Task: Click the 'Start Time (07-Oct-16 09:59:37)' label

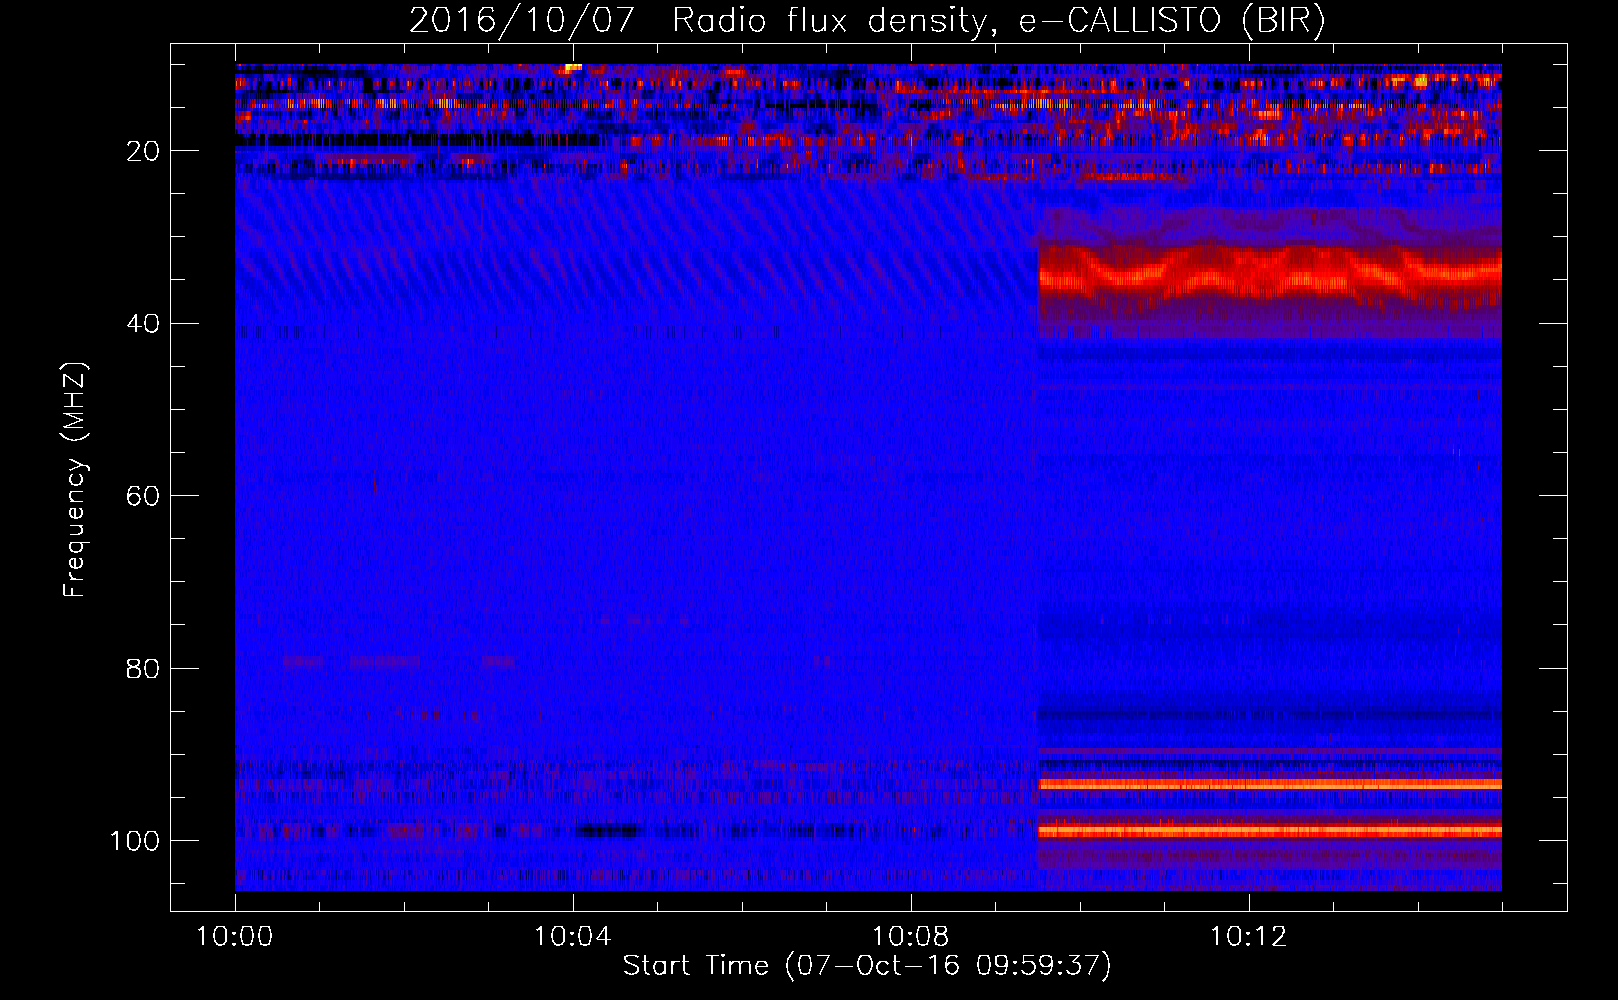Action: [x=867, y=966]
